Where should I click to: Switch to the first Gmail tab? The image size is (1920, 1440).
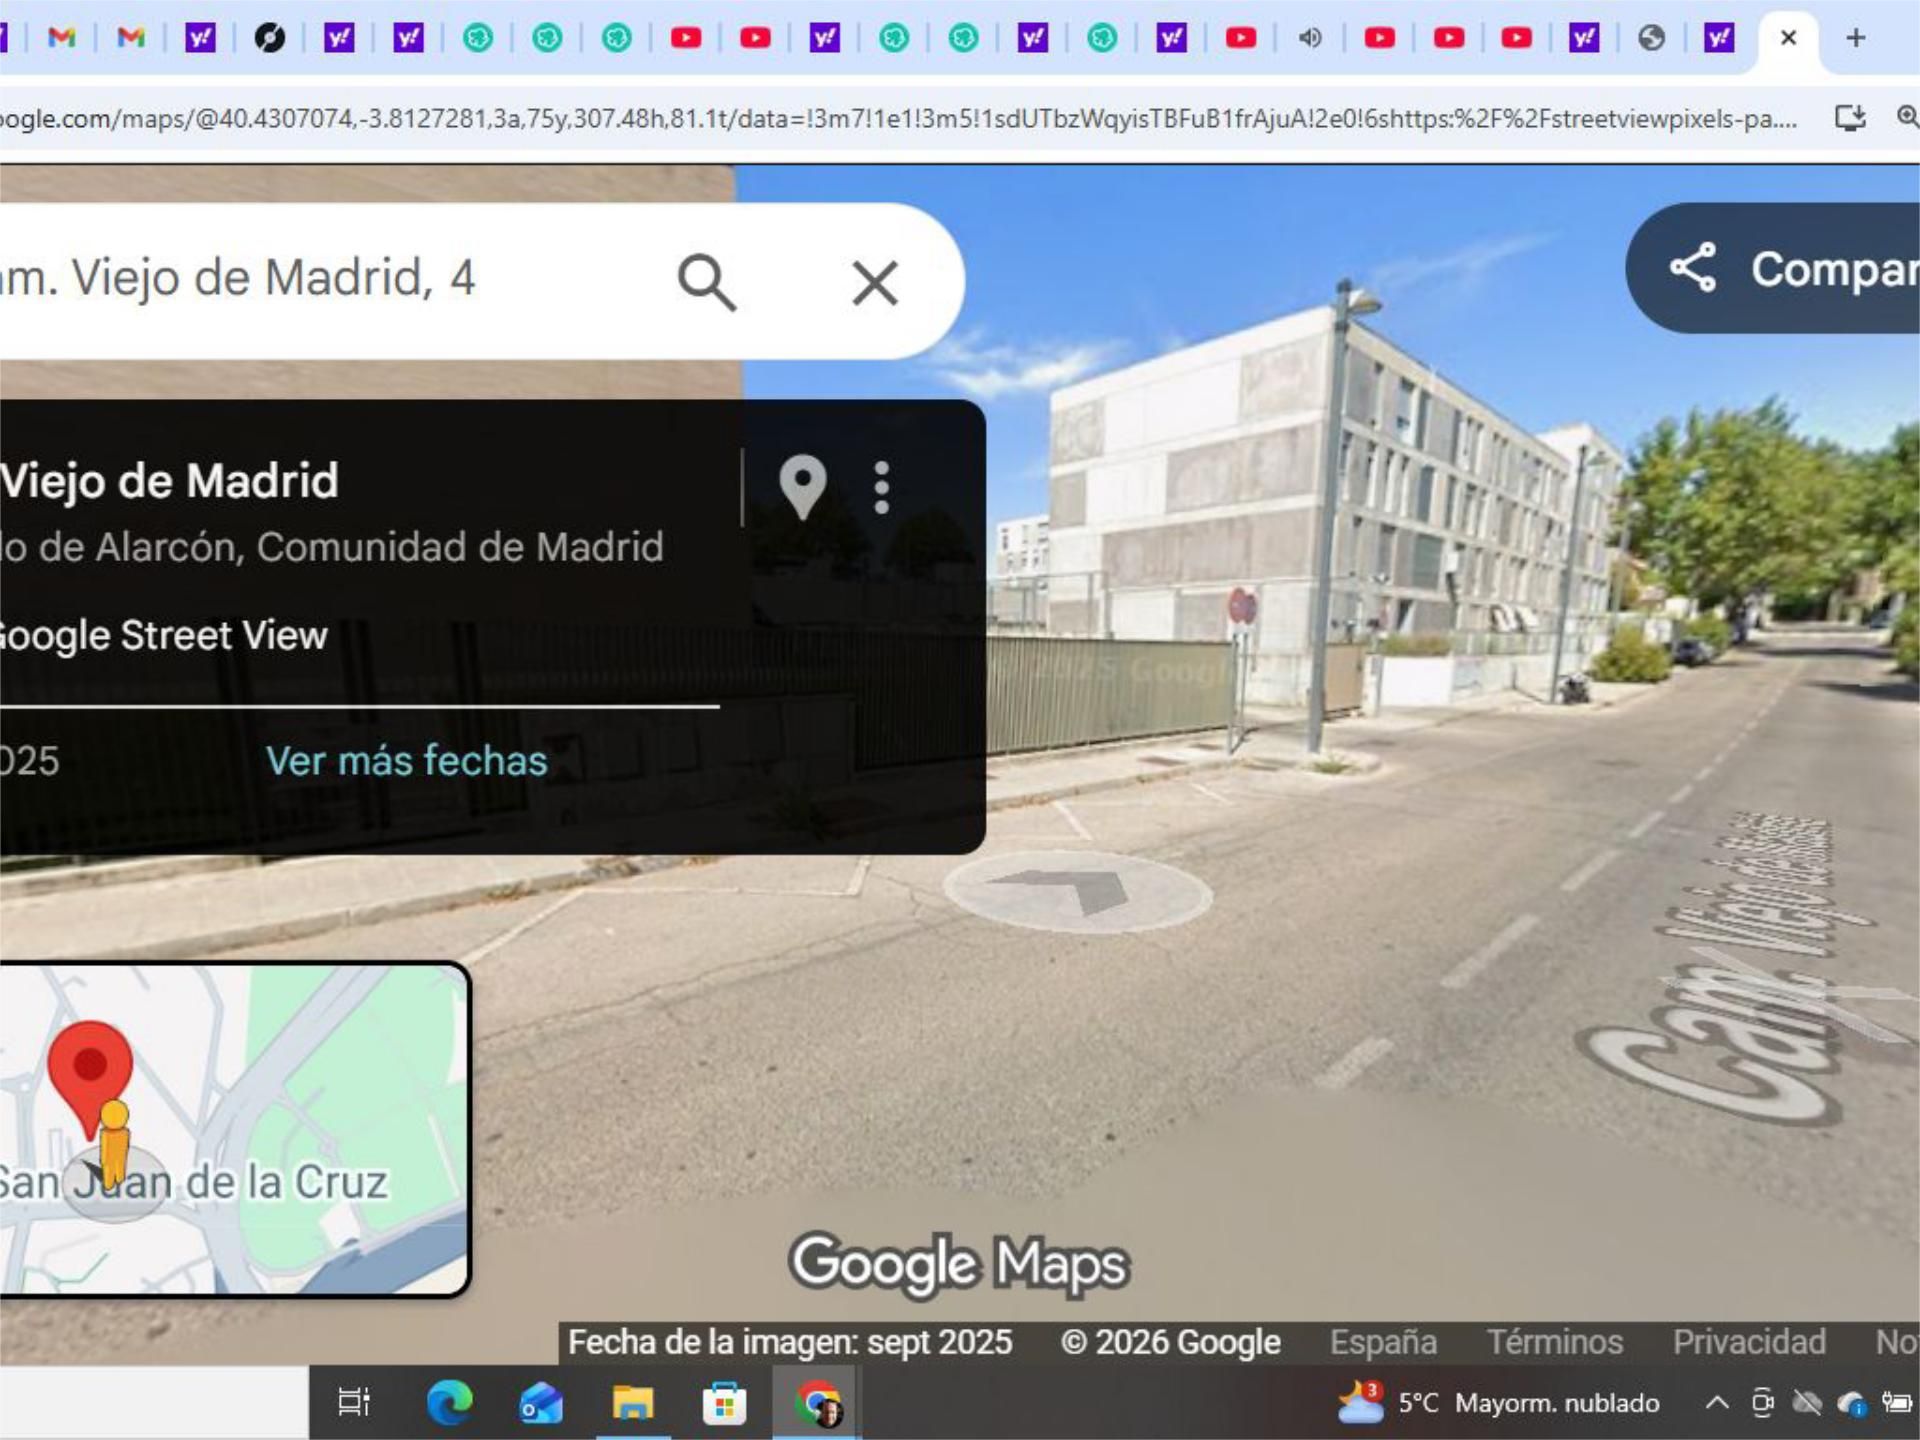pyautogui.click(x=62, y=38)
